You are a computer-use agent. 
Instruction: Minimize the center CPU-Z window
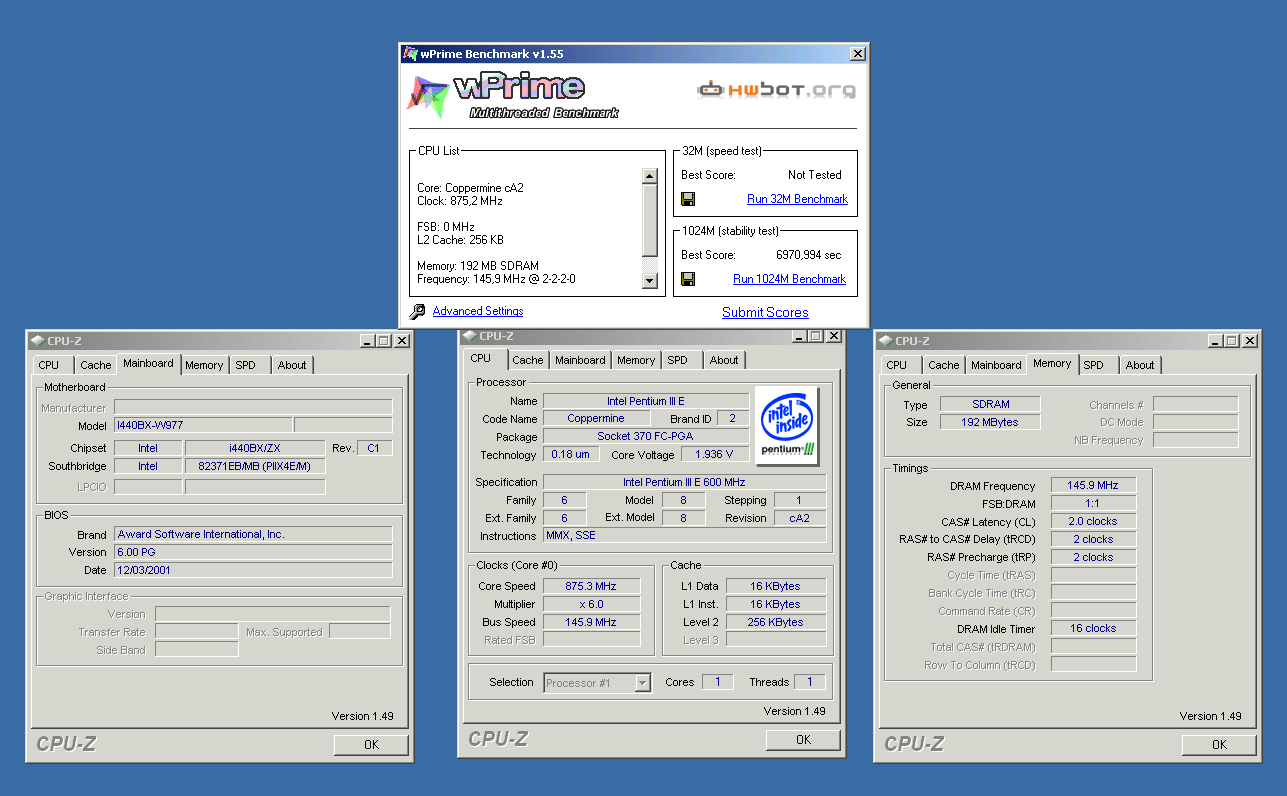point(801,337)
